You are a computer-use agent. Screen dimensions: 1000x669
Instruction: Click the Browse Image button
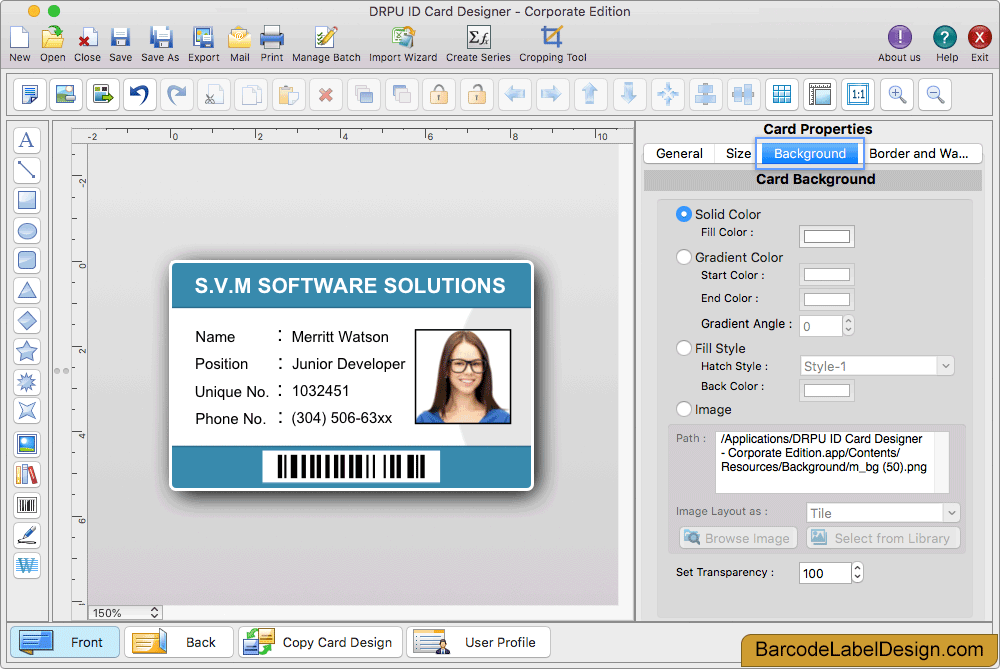point(739,538)
